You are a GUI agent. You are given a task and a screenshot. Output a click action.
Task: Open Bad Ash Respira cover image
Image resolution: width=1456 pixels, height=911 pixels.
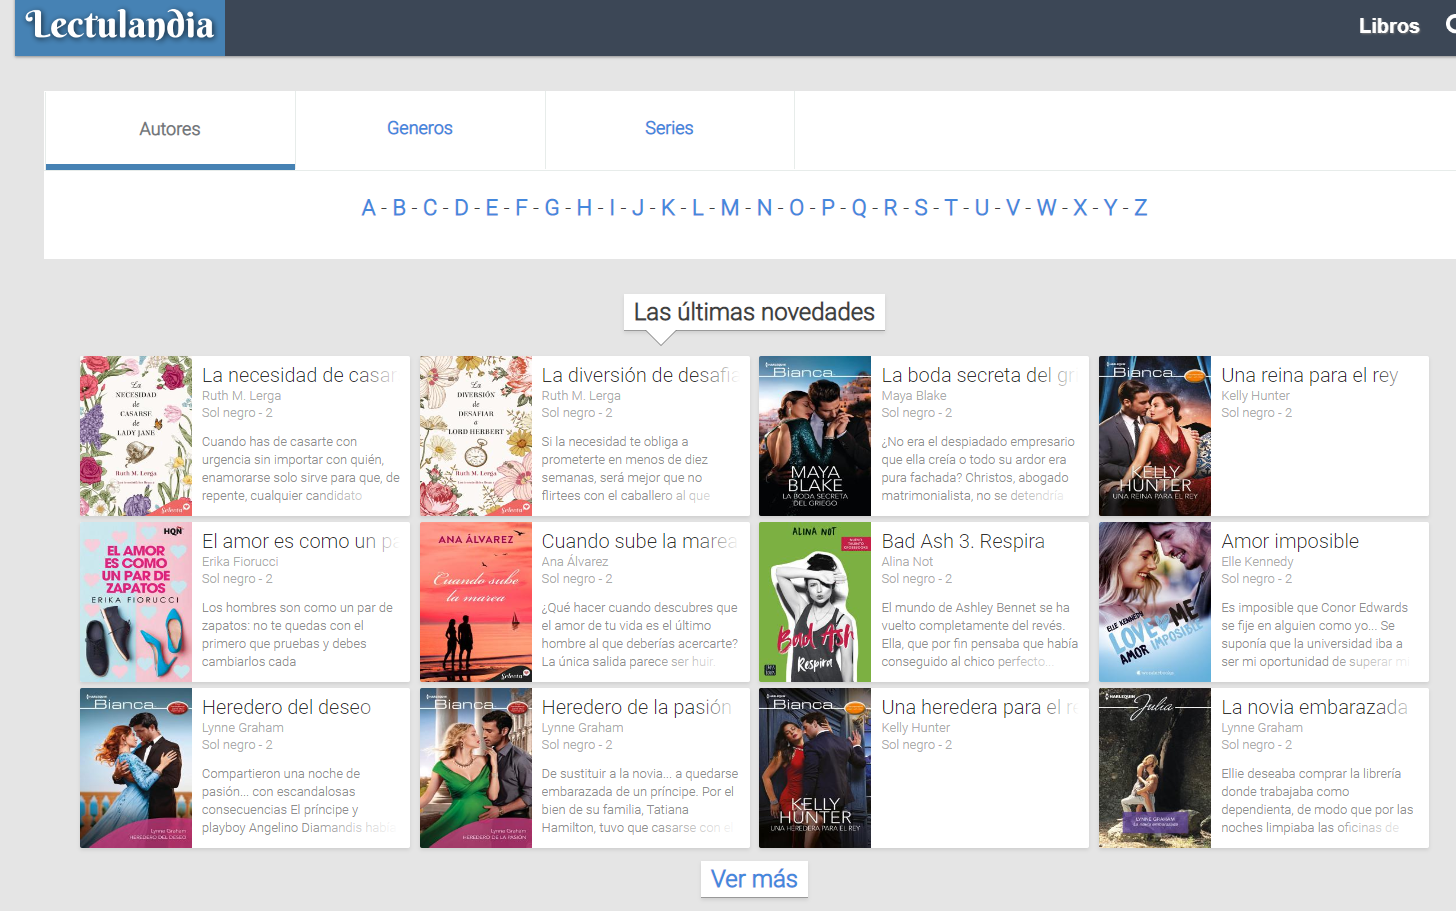tap(815, 602)
